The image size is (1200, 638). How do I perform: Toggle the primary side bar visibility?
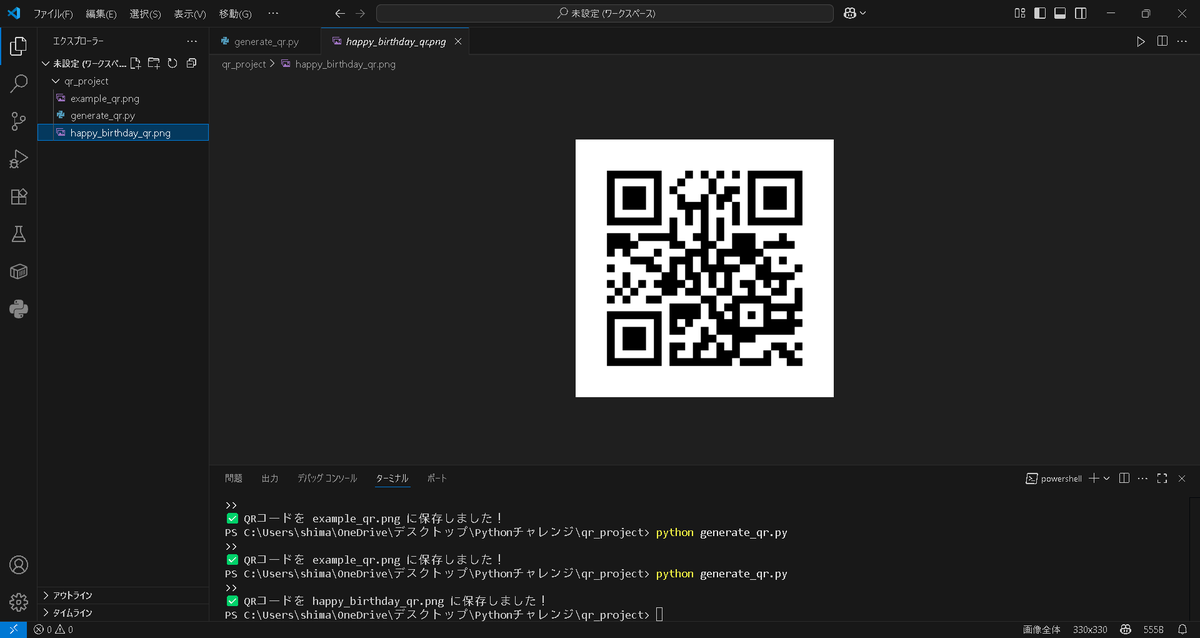pos(1040,14)
